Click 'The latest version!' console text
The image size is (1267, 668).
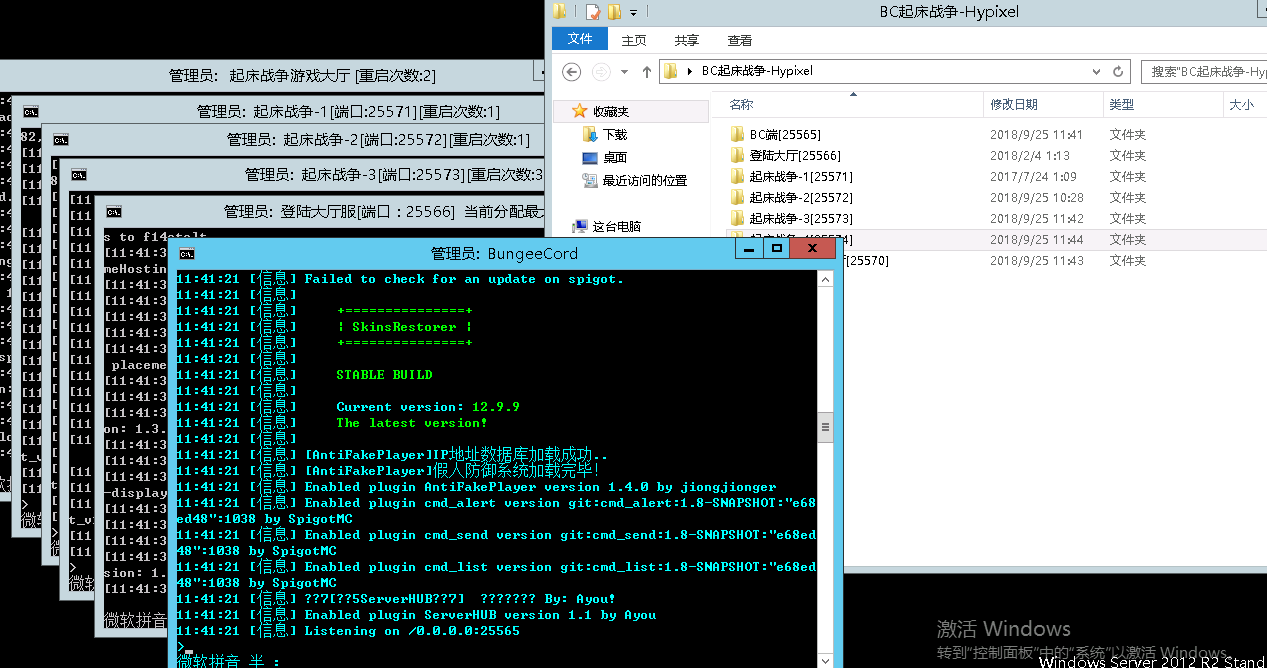(x=412, y=423)
